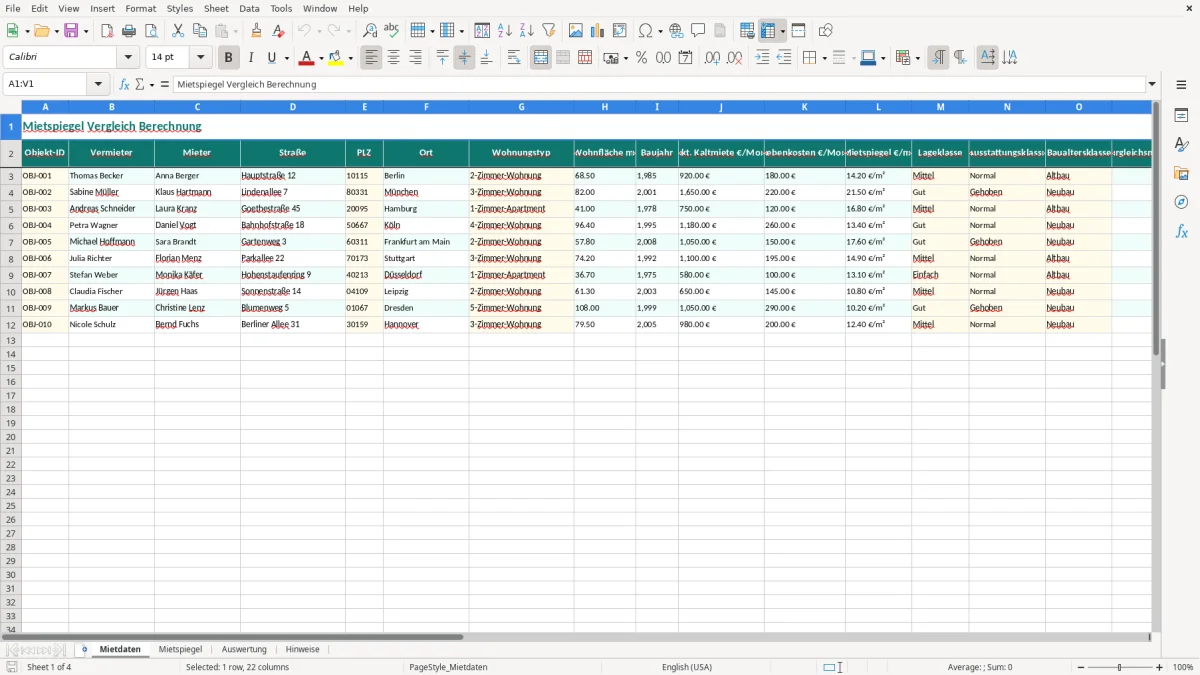
Task: Open Freeze Rows and Columns dropdown arrow
Action: point(782,31)
